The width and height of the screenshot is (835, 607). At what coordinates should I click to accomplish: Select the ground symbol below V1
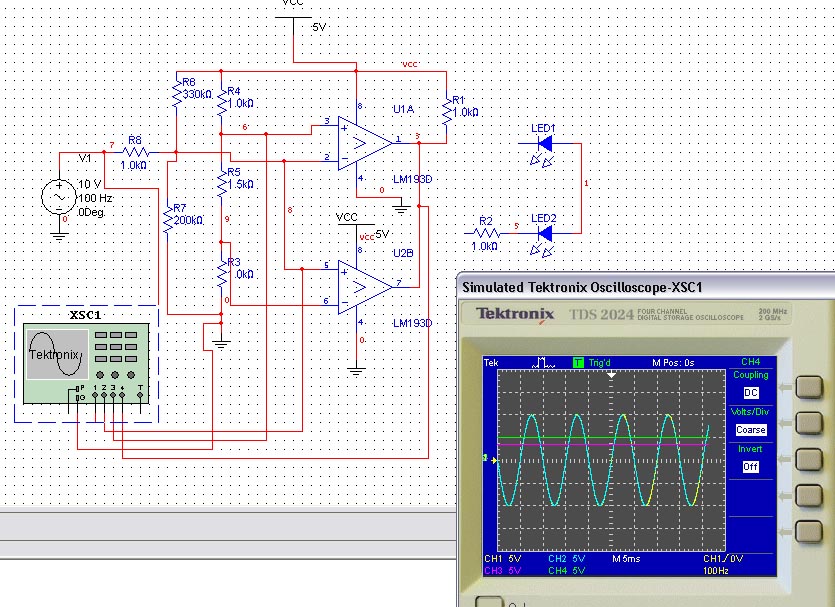tap(59, 236)
